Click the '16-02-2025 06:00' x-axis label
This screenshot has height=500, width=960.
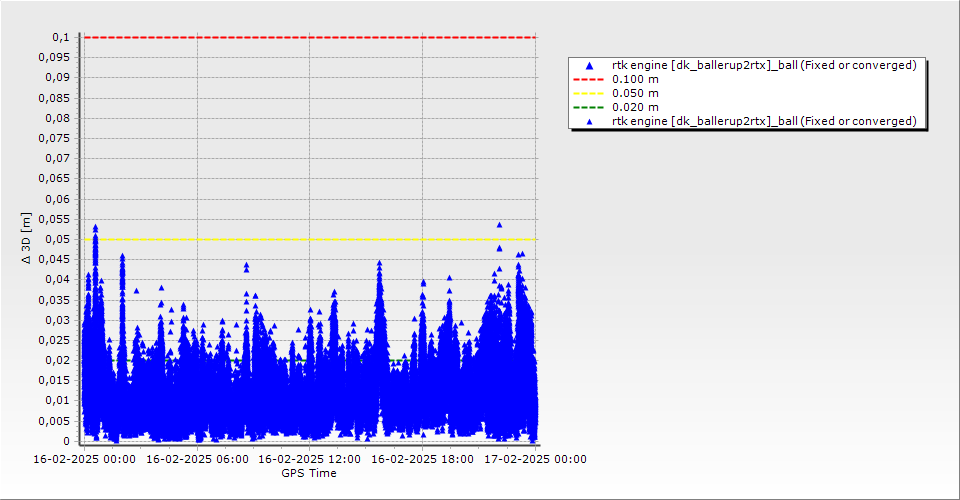(x=197, y=459)
